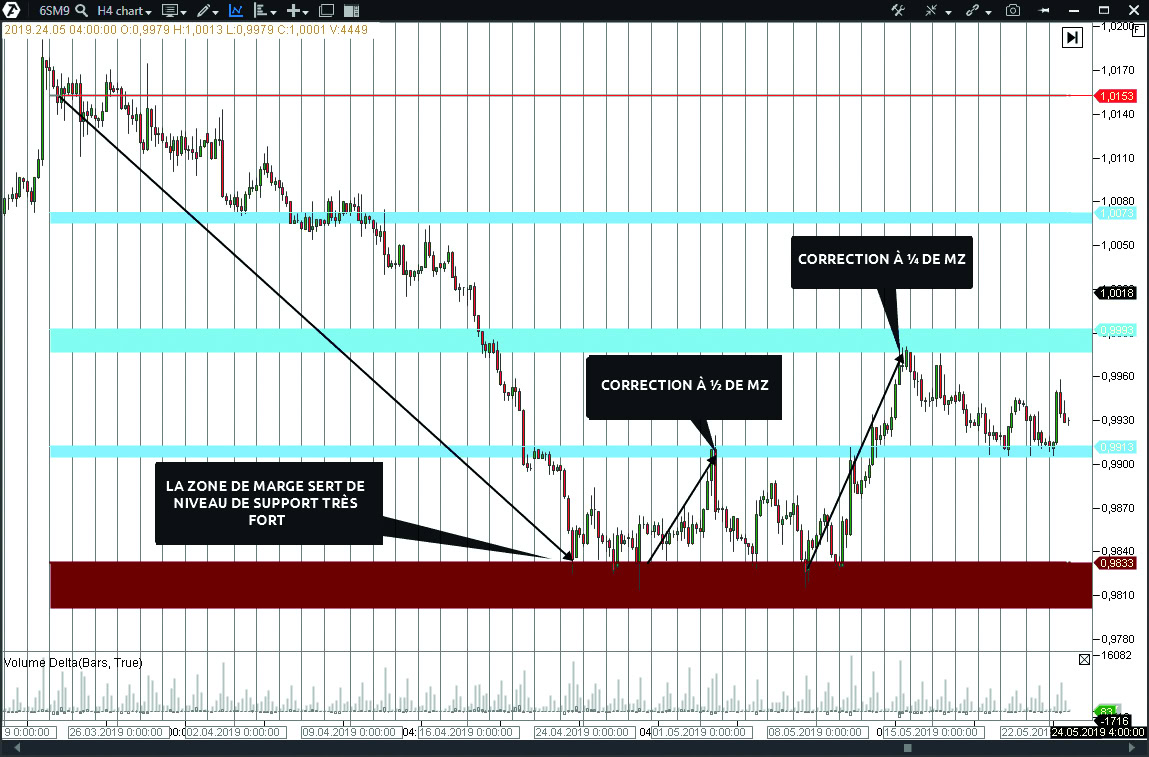Toggle the crosshair cursor mode
The image size is (1149, 757).
[x=933, y=11]
